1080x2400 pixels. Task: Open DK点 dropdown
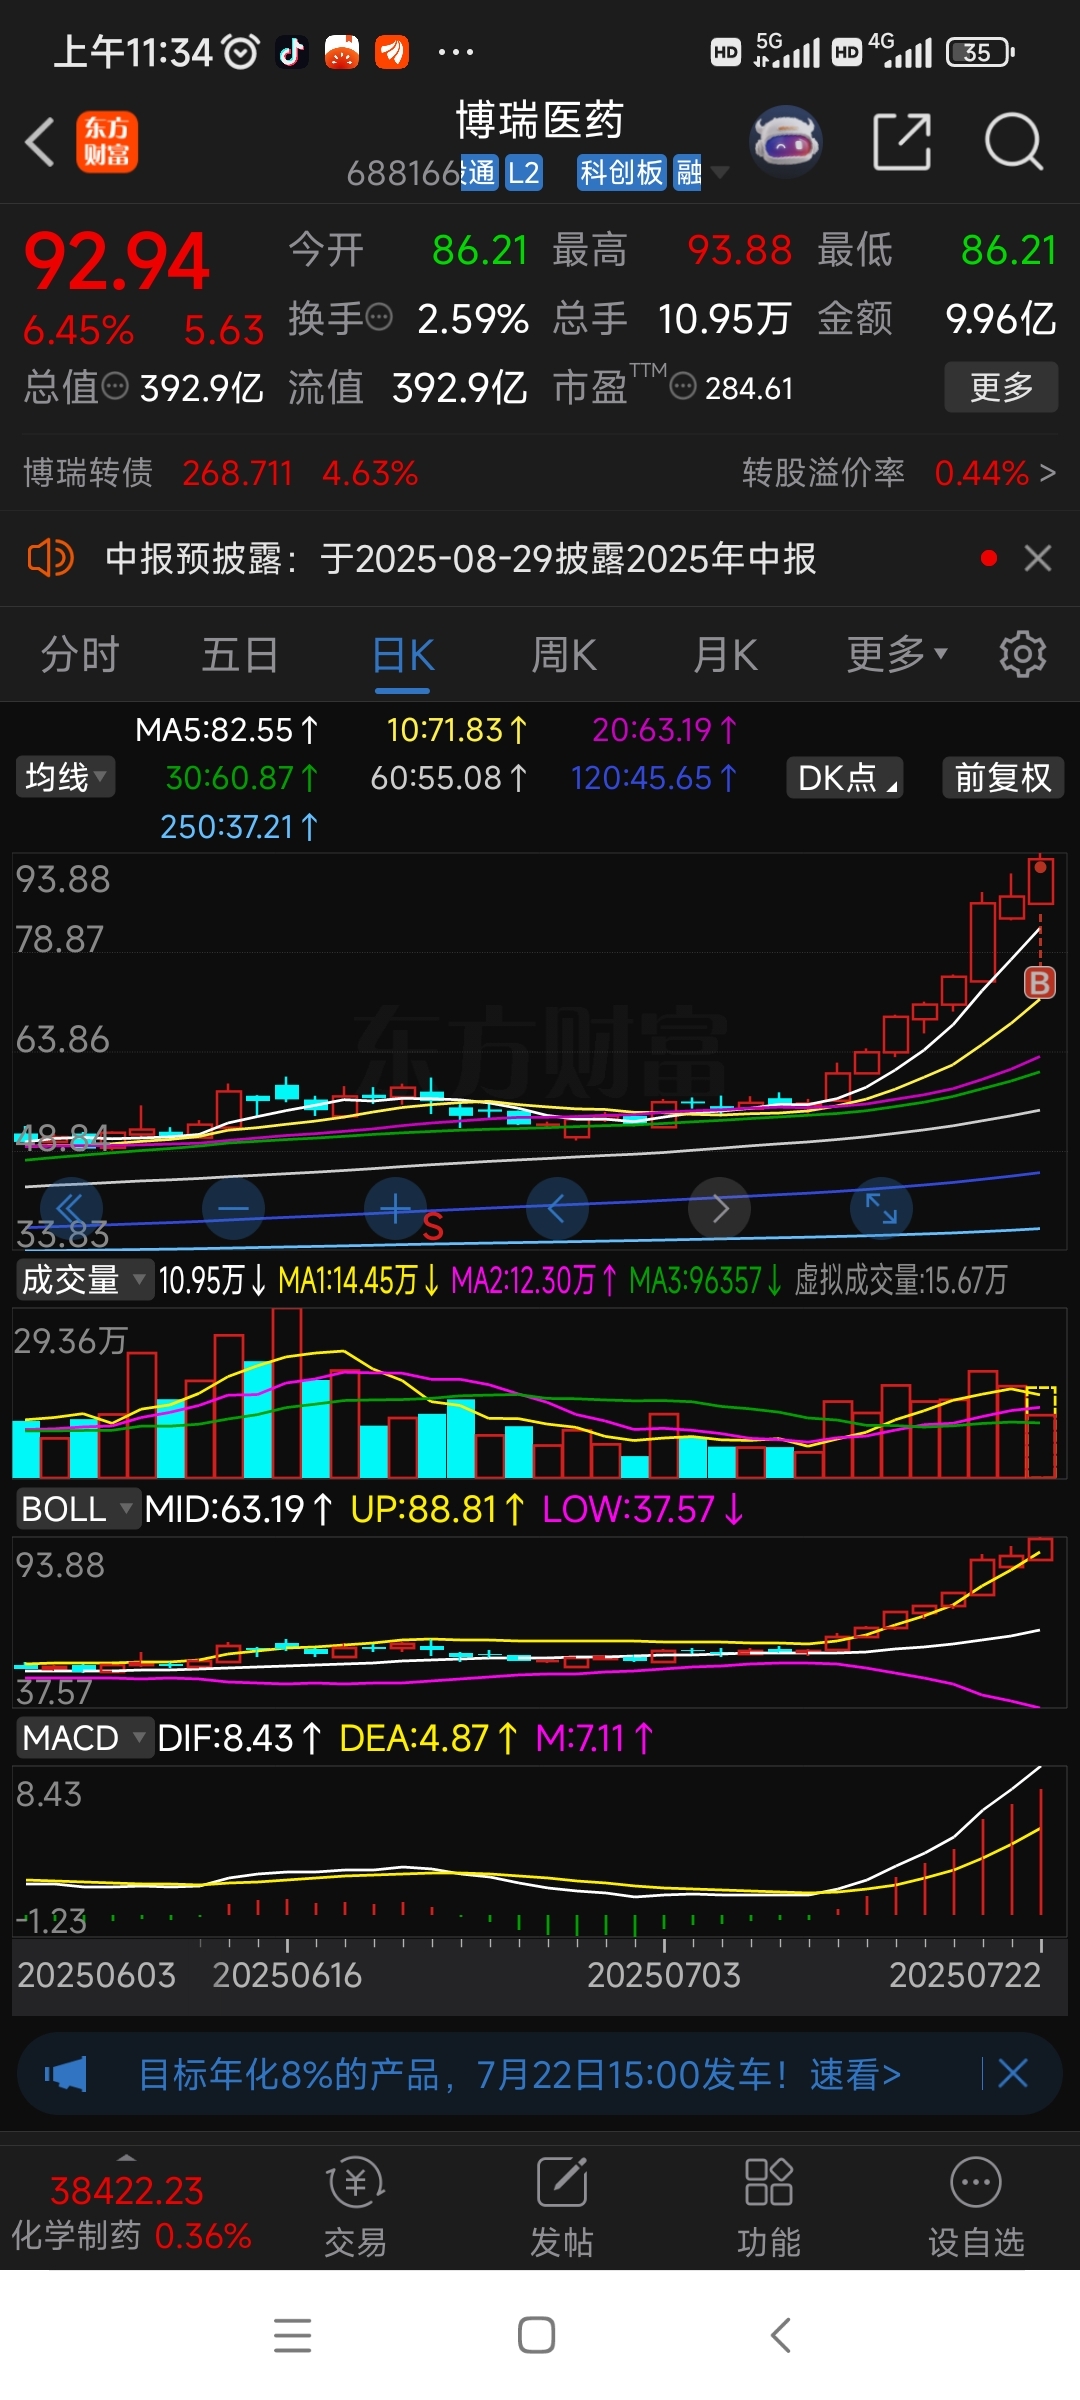click(x=845, y=777)
